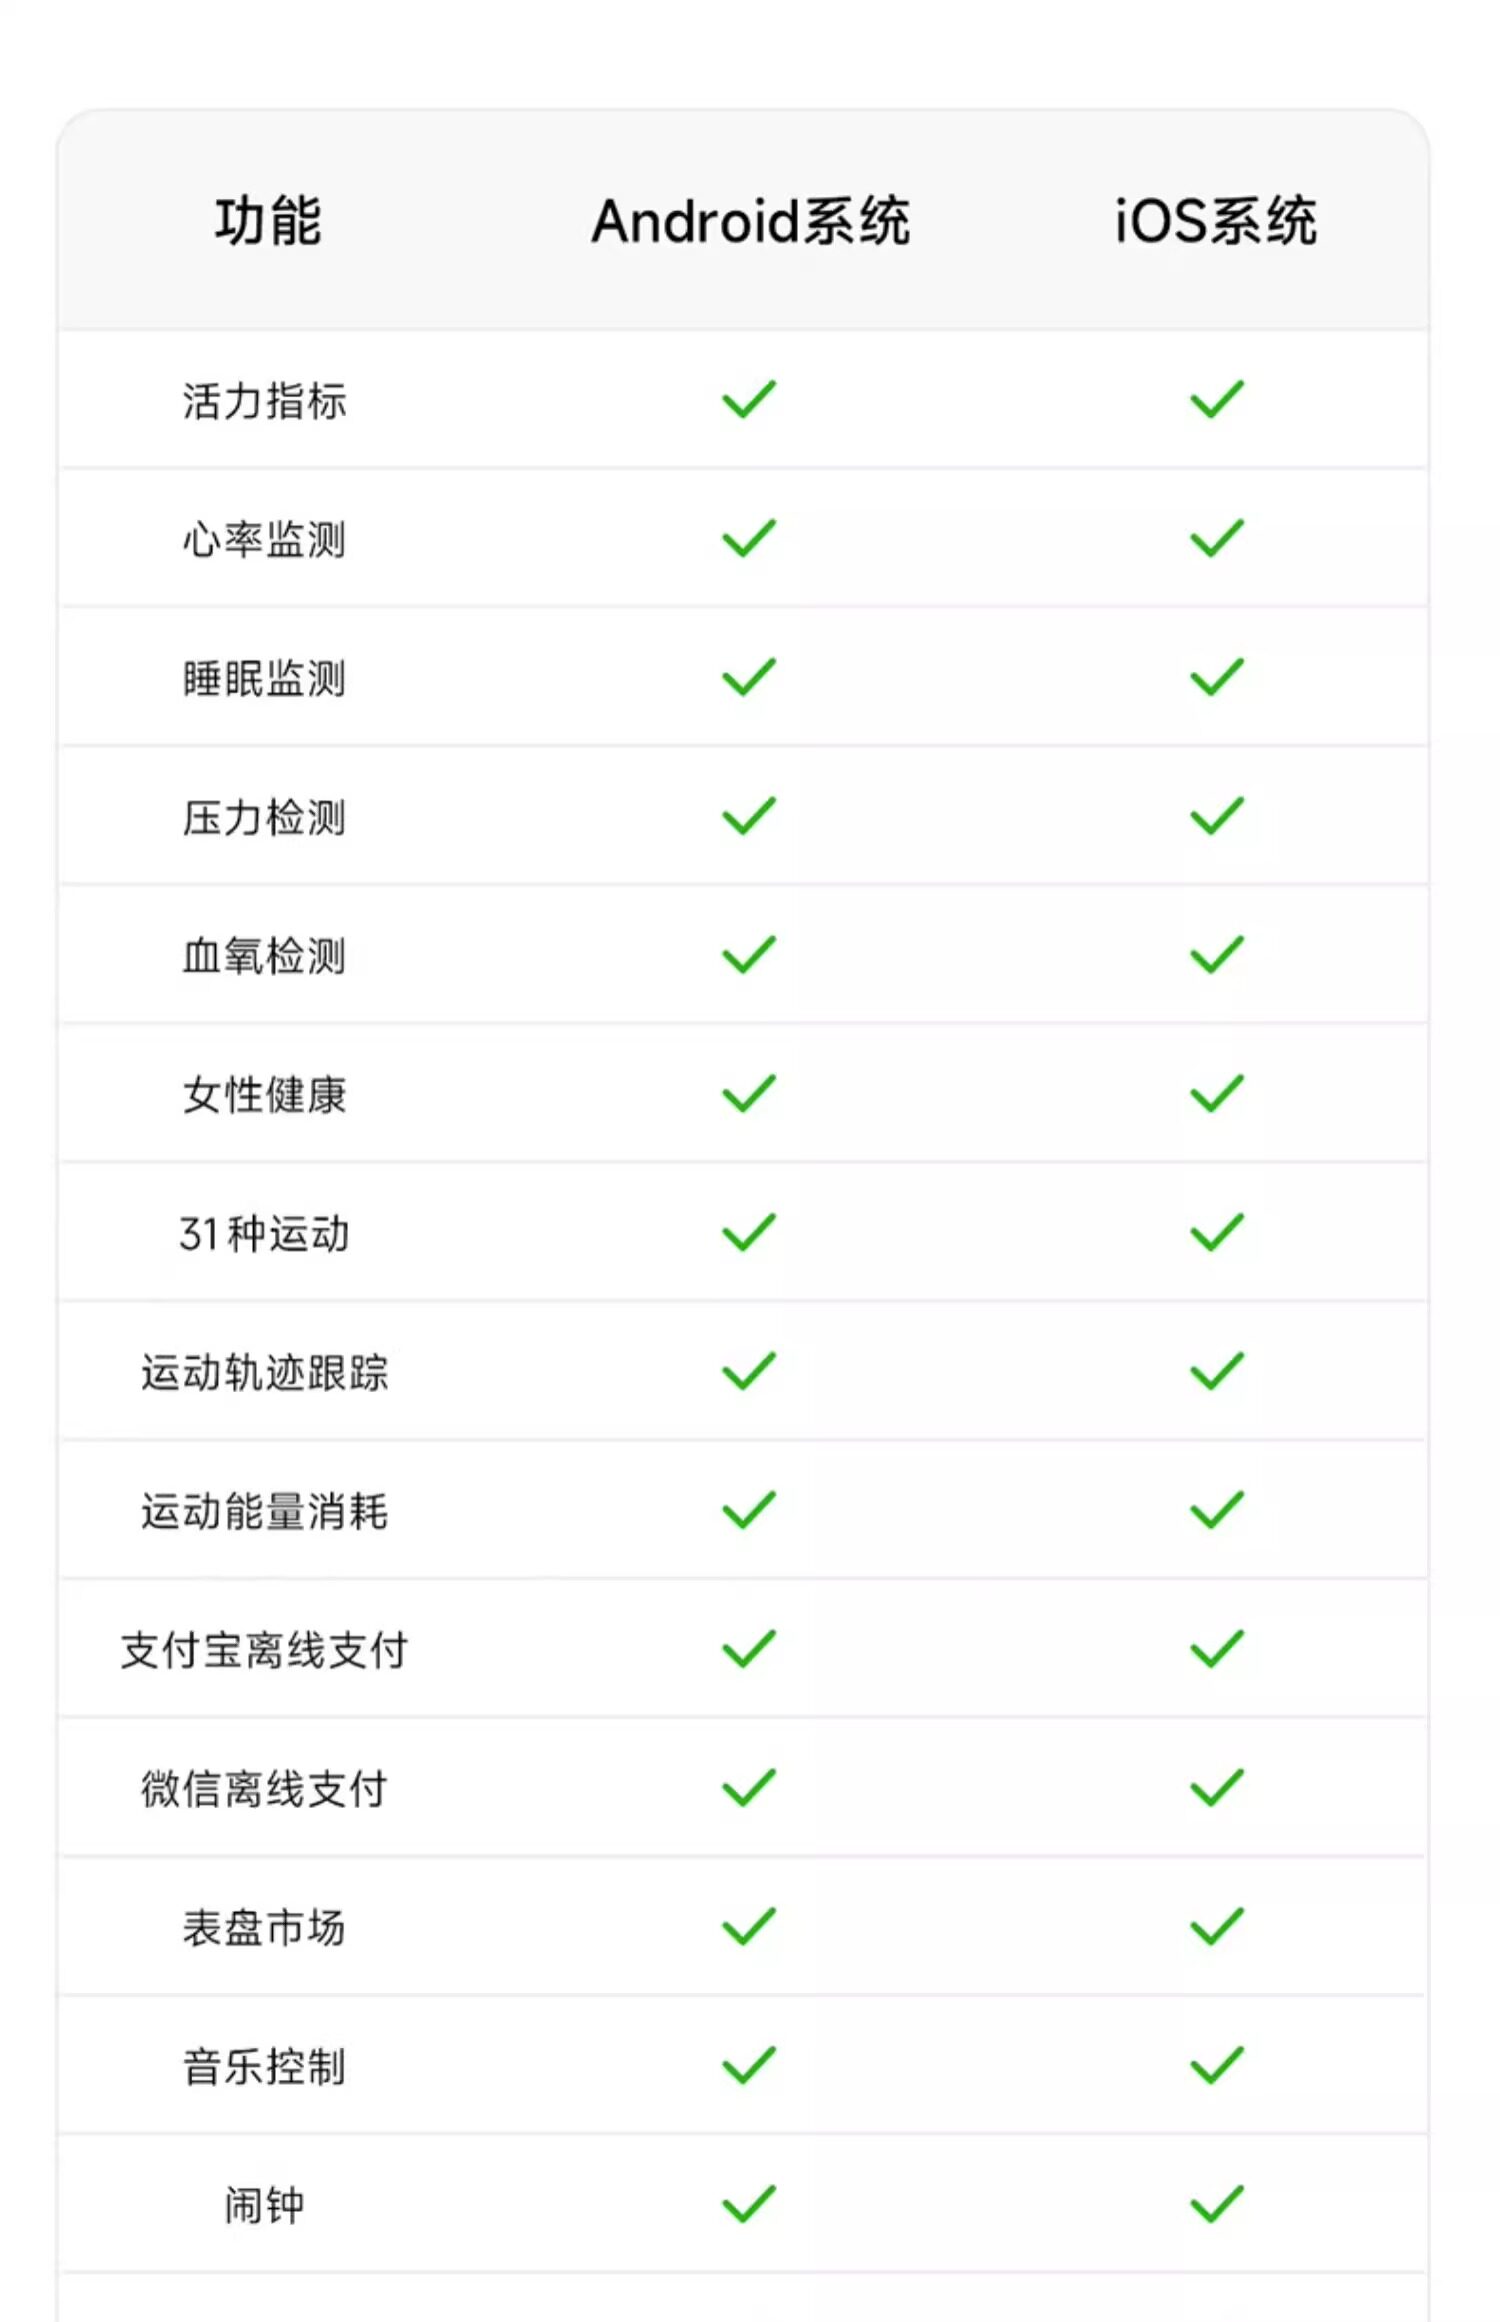Click the 音乐控制 feature label

pos(264,2067)
